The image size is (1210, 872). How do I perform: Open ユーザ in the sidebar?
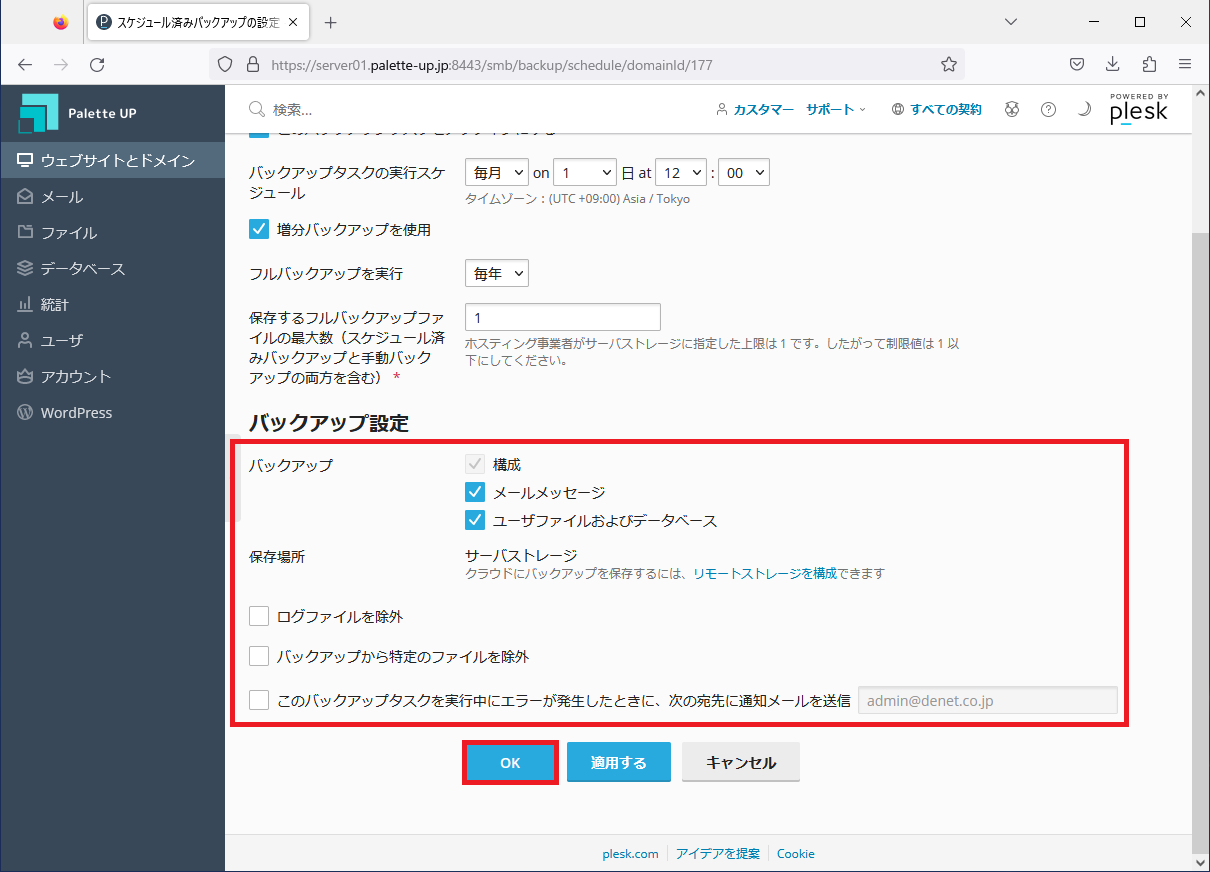pos(112,341)
